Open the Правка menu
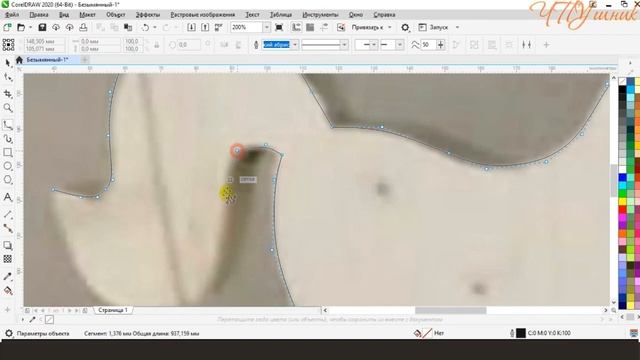The height and width of the screenshot is (360, 640). (x=39, y=15)
